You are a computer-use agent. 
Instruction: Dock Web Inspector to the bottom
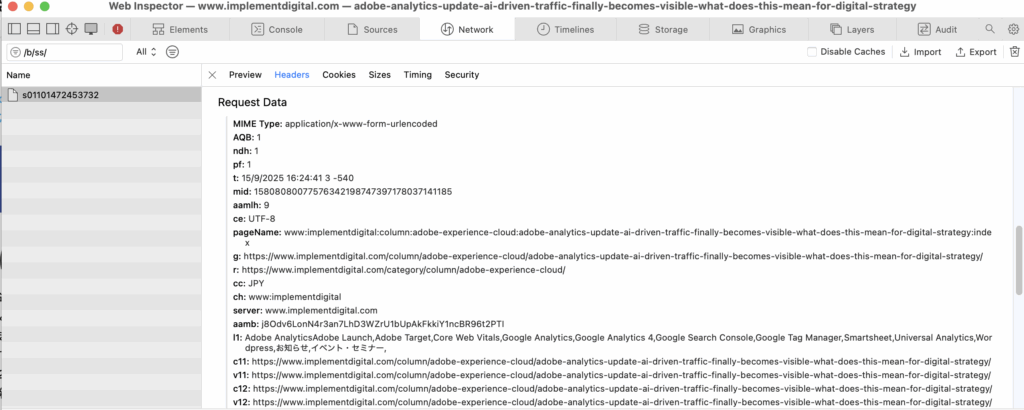[x=34, y=29]
